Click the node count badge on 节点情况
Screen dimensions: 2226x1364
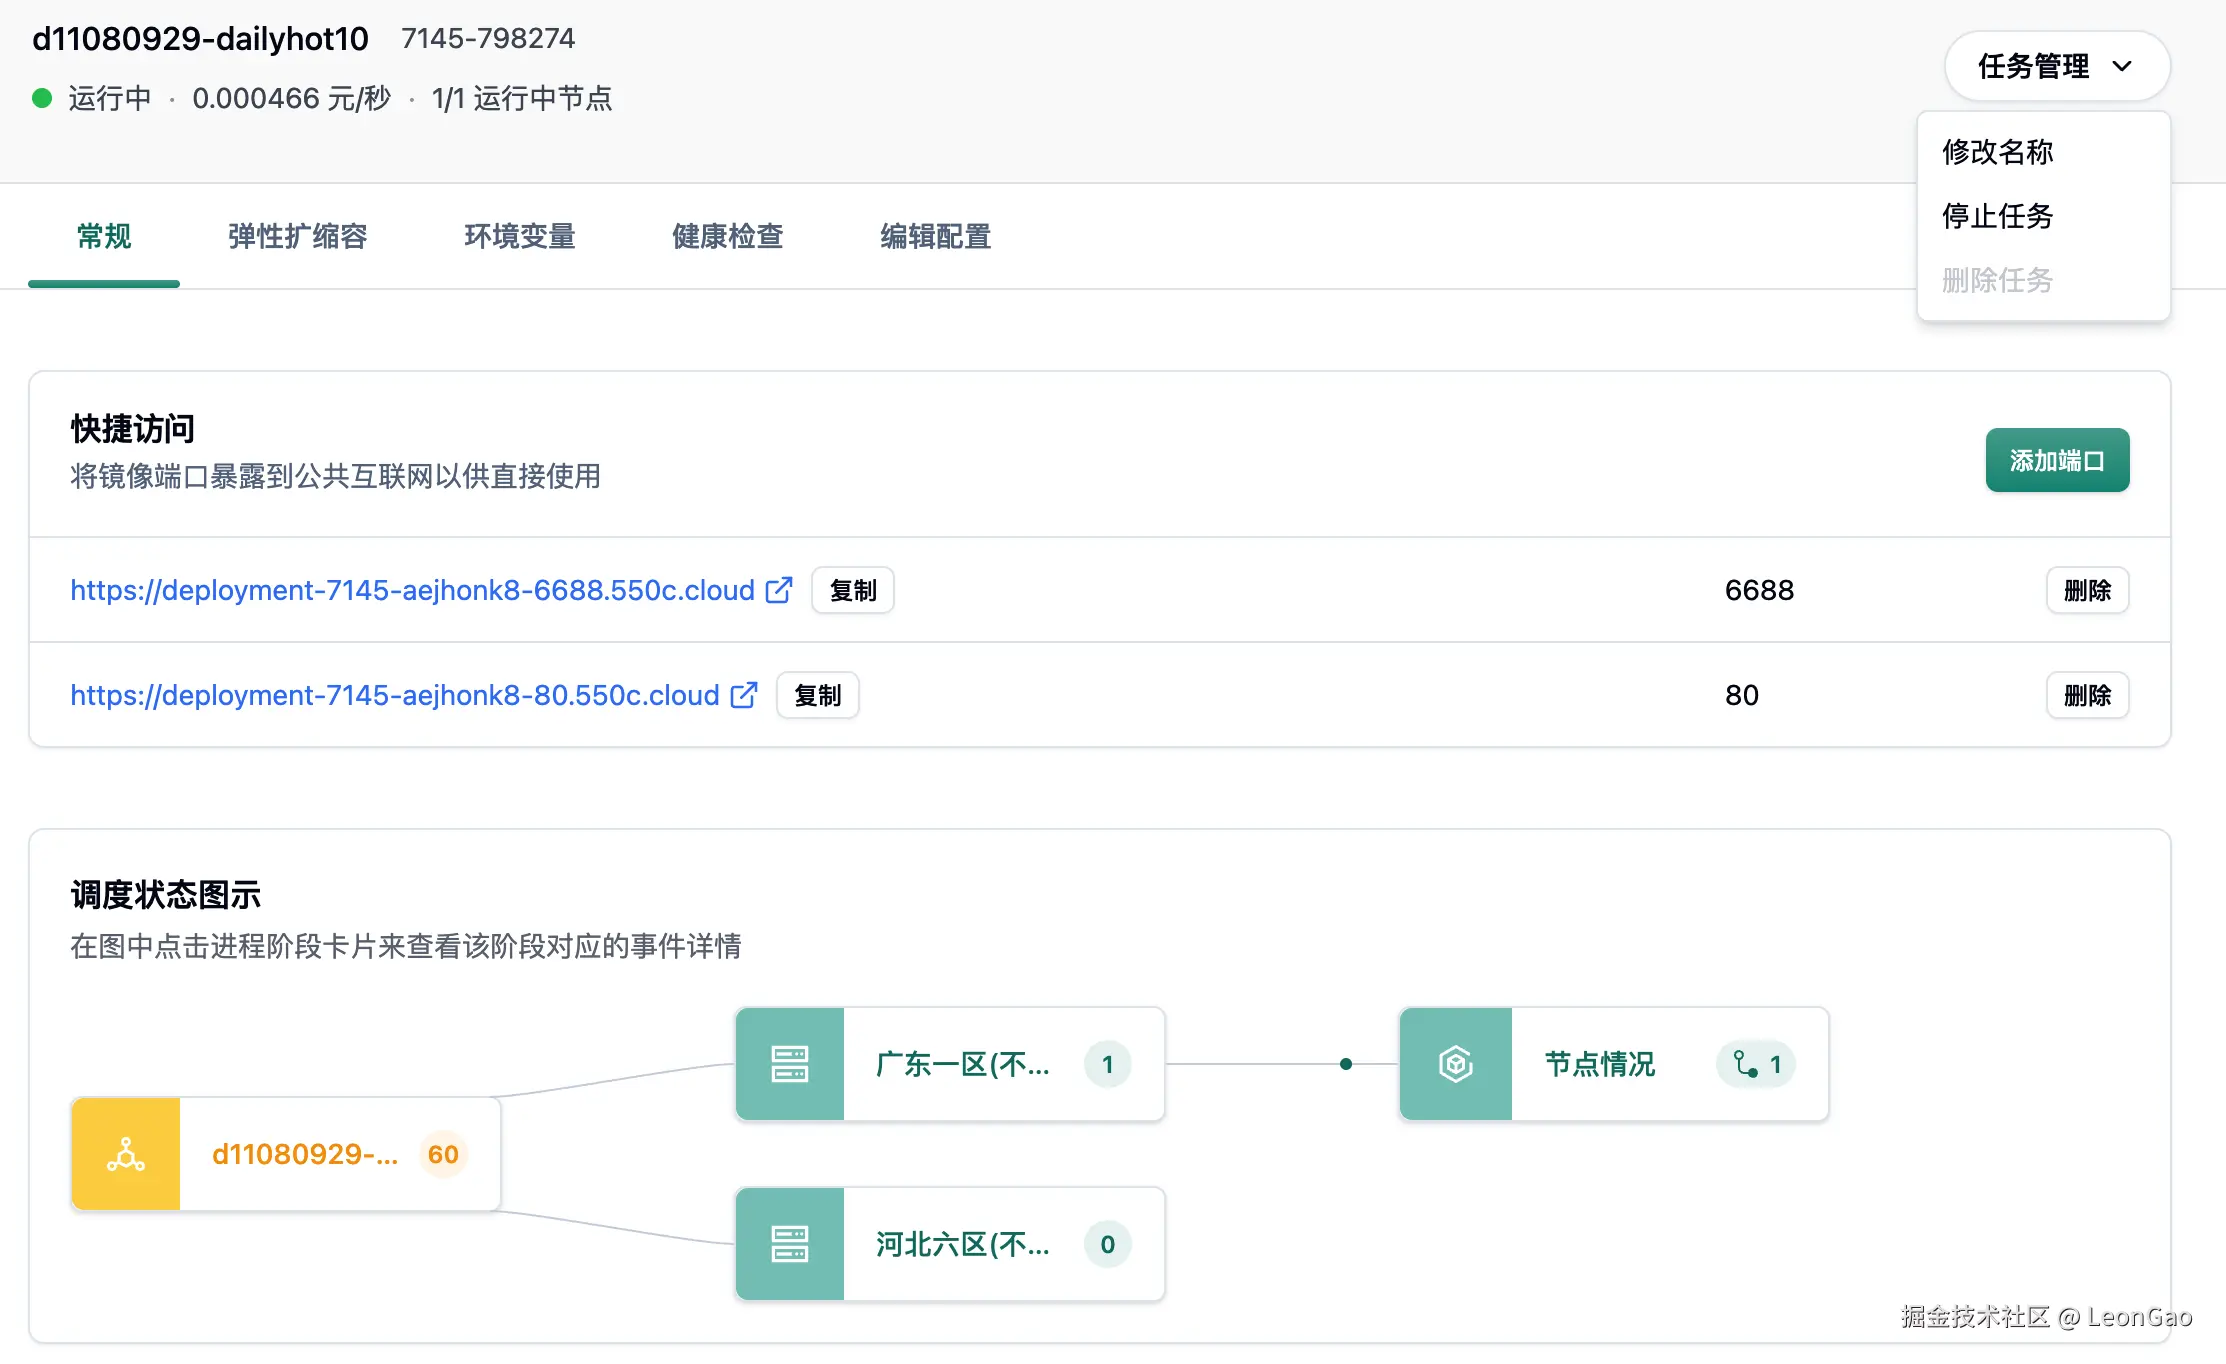coord(1757,1064)
